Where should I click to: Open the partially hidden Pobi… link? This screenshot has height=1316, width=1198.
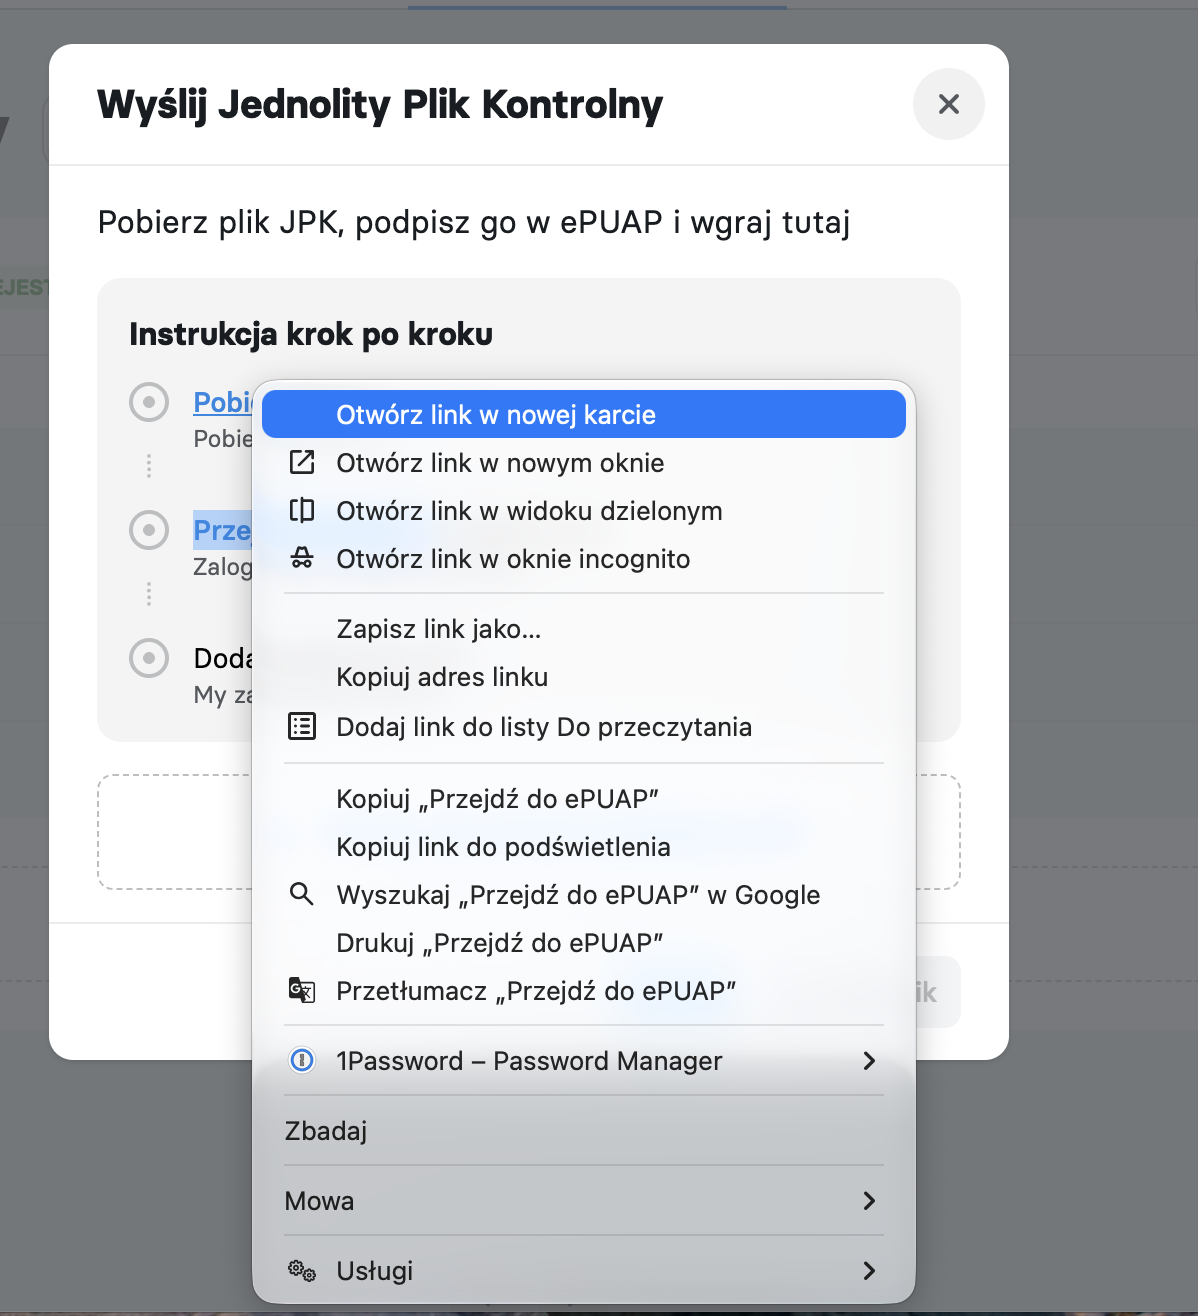point(223,402)
